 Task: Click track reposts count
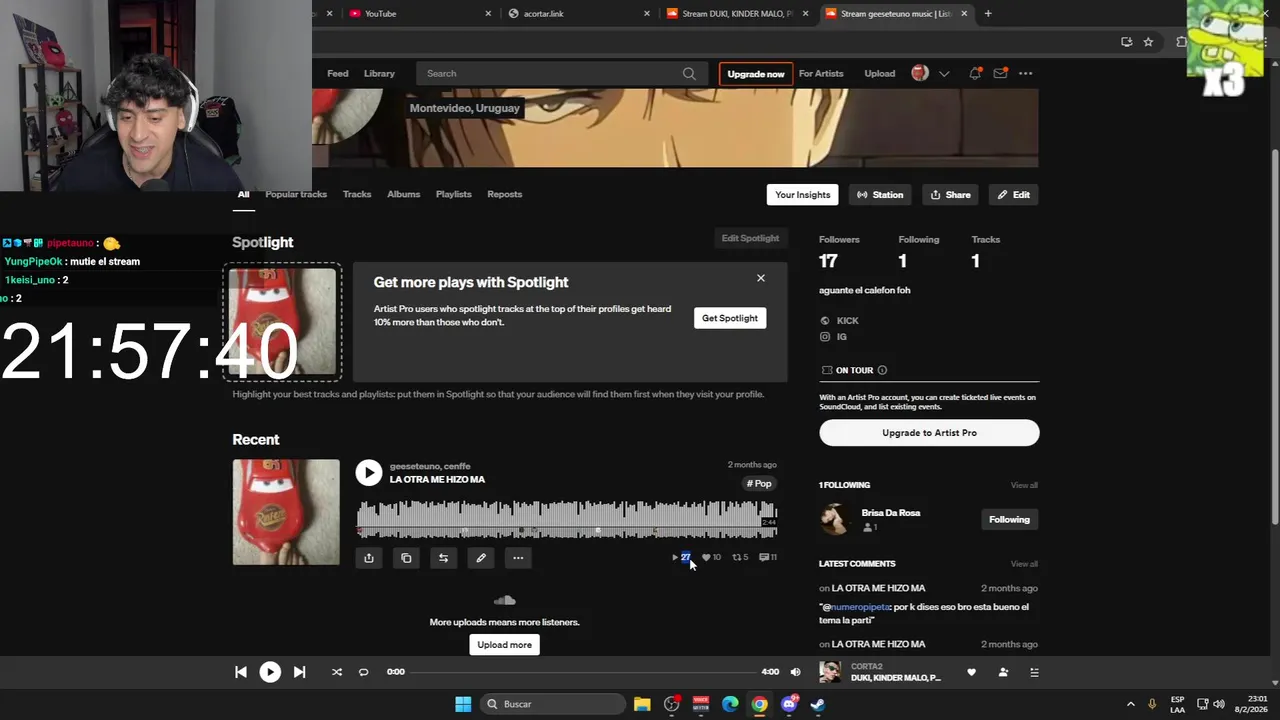[740, 557]
